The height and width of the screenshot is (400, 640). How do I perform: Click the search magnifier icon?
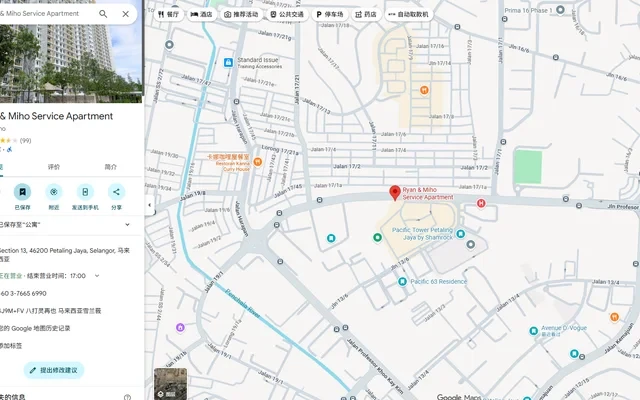[103, 14]
